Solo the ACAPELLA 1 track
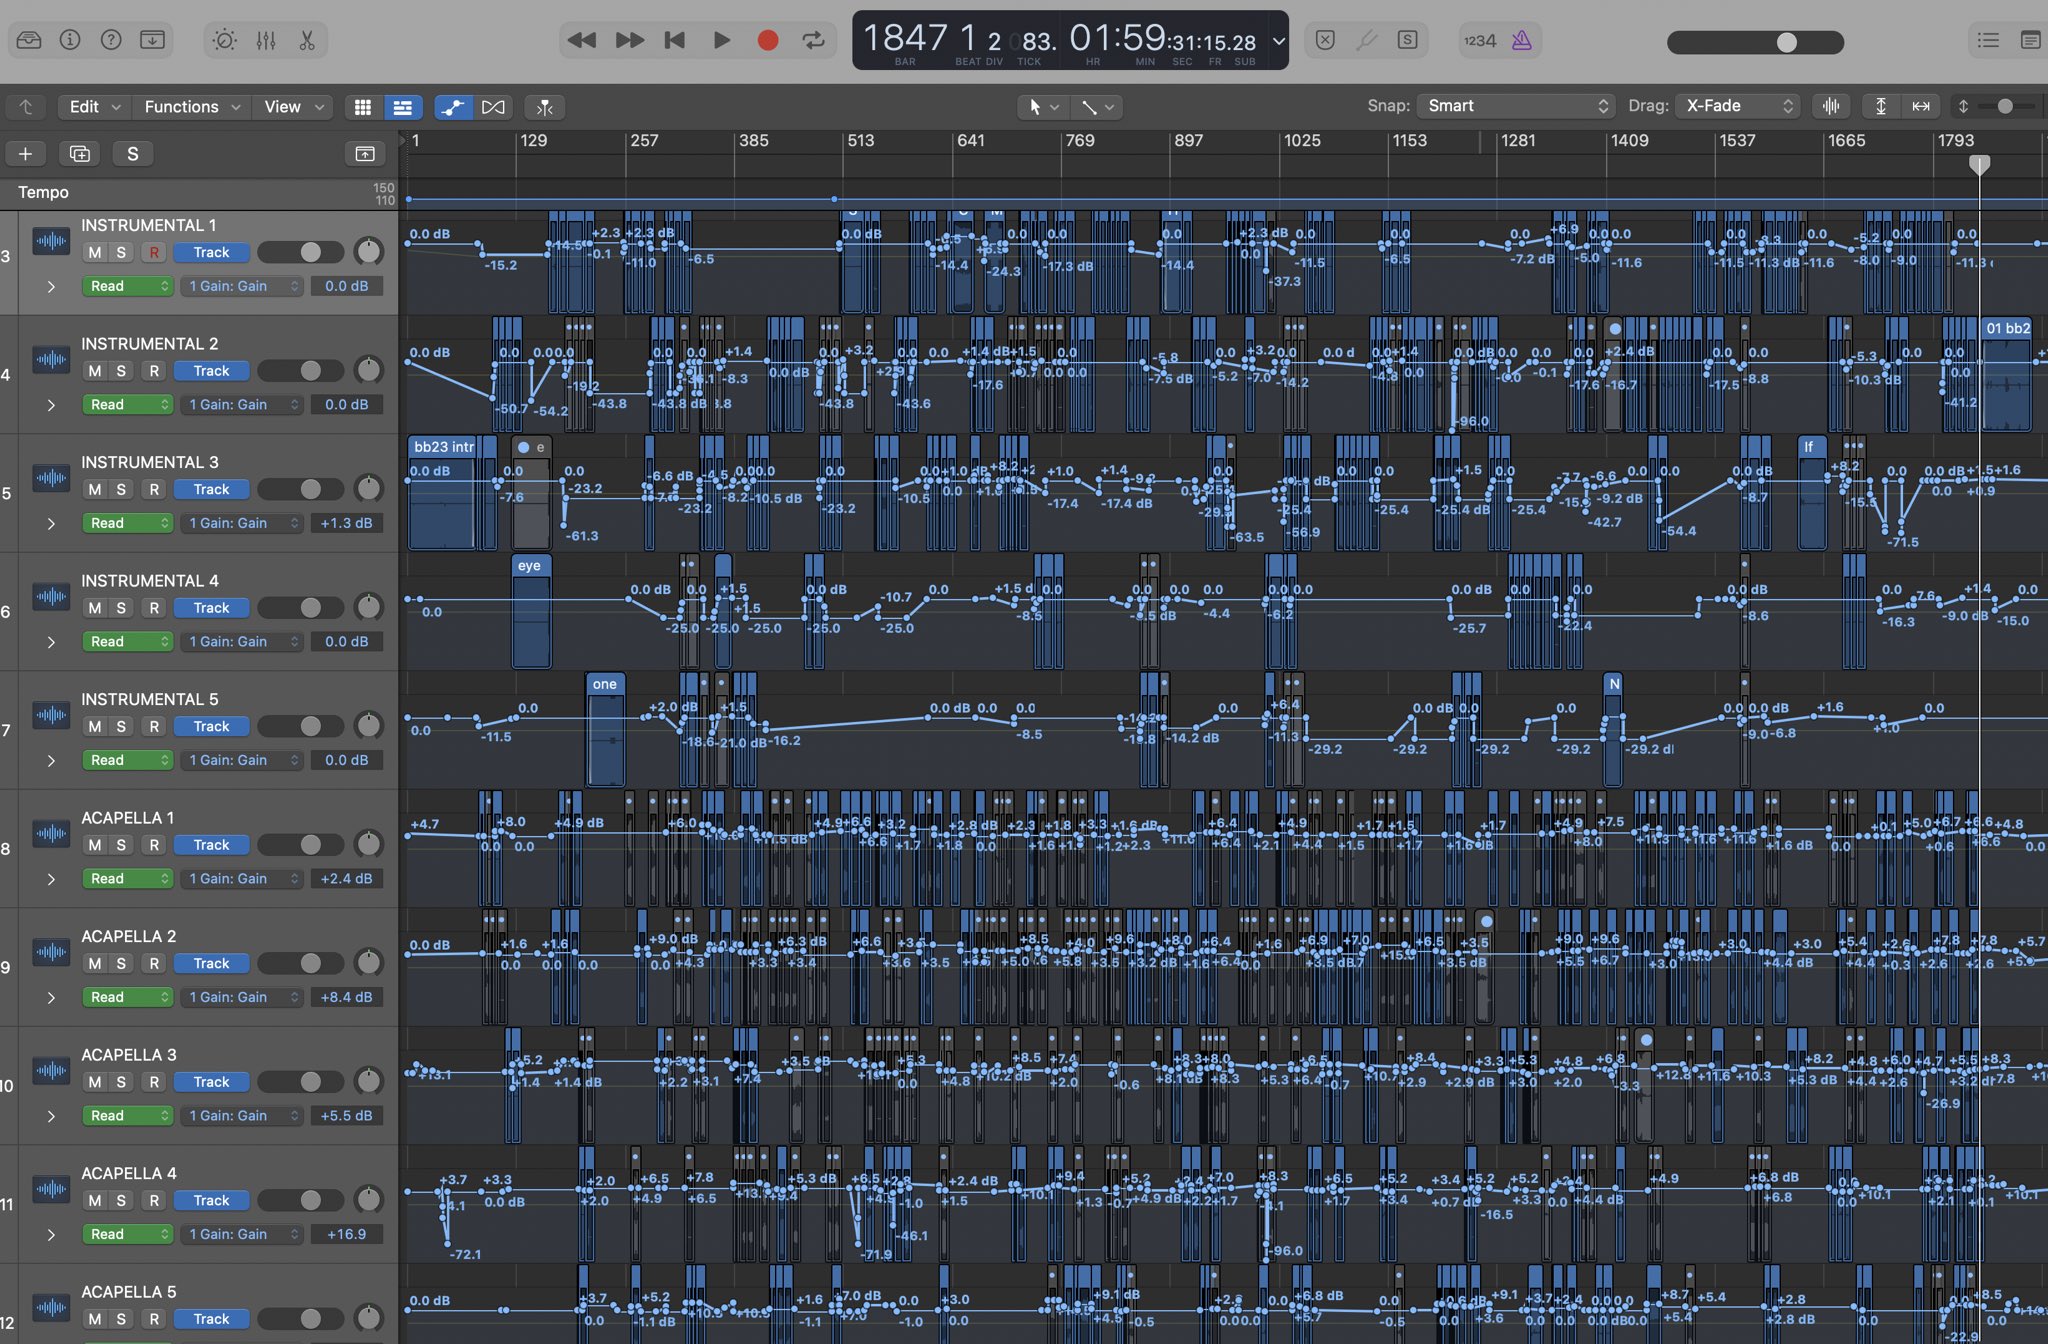 click(x=121, y=845)
